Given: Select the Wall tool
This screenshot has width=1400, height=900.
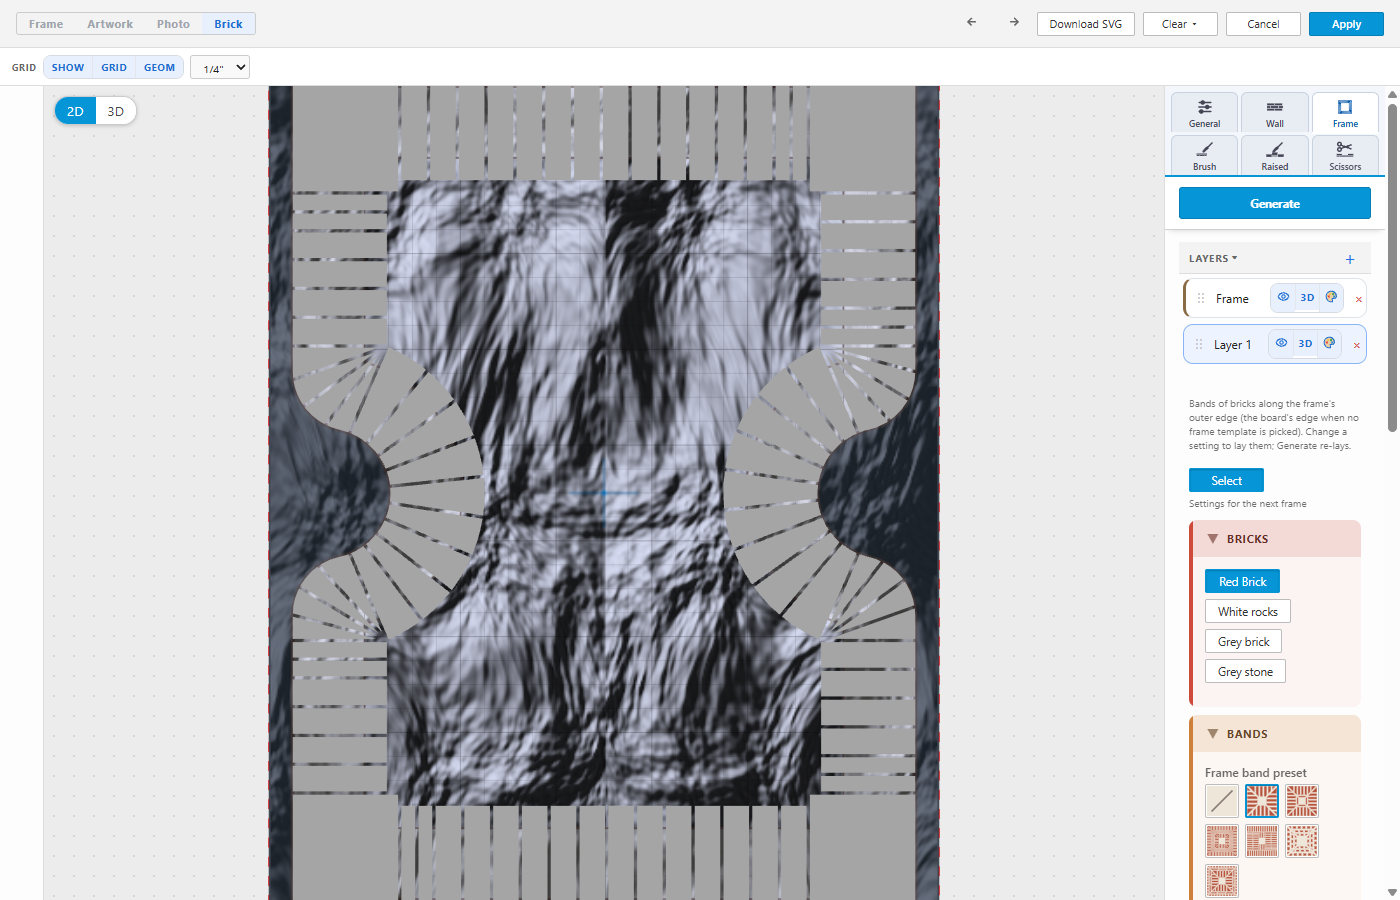Looking at the screenshot, I should point(1275,113).
